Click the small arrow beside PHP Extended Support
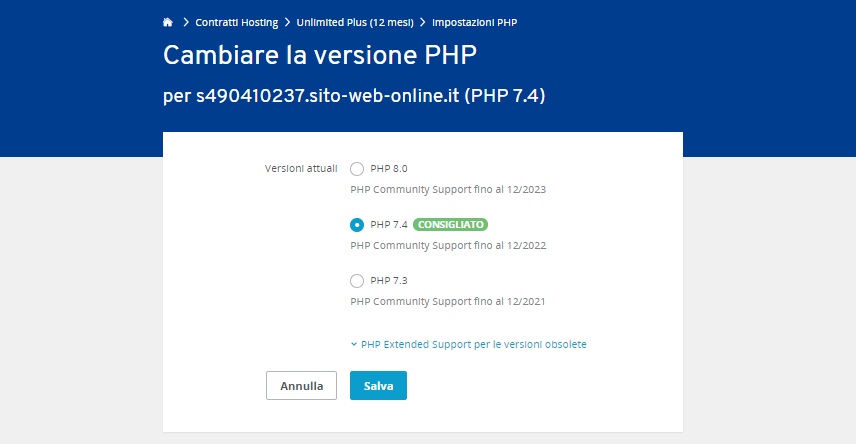Viewport: 856px width, 444px height. [x=354, y=344]
